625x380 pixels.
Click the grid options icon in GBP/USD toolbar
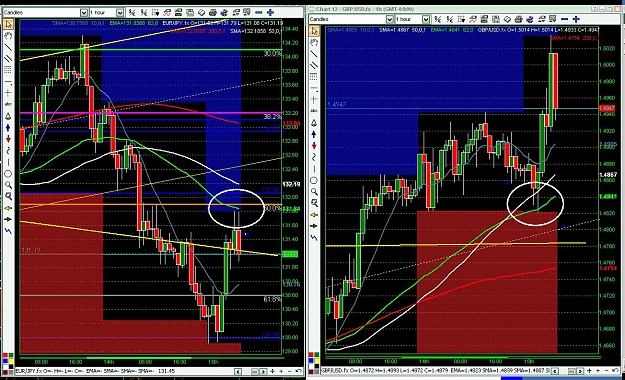(x=461, y=19)
